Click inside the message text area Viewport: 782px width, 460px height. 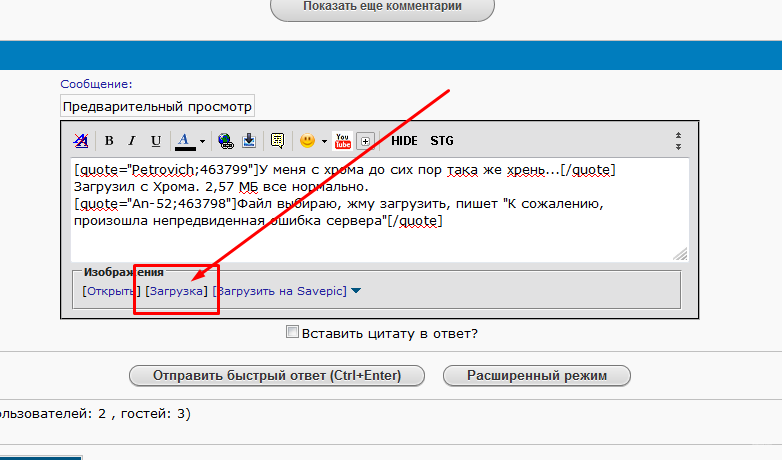[x=380, y=210]
